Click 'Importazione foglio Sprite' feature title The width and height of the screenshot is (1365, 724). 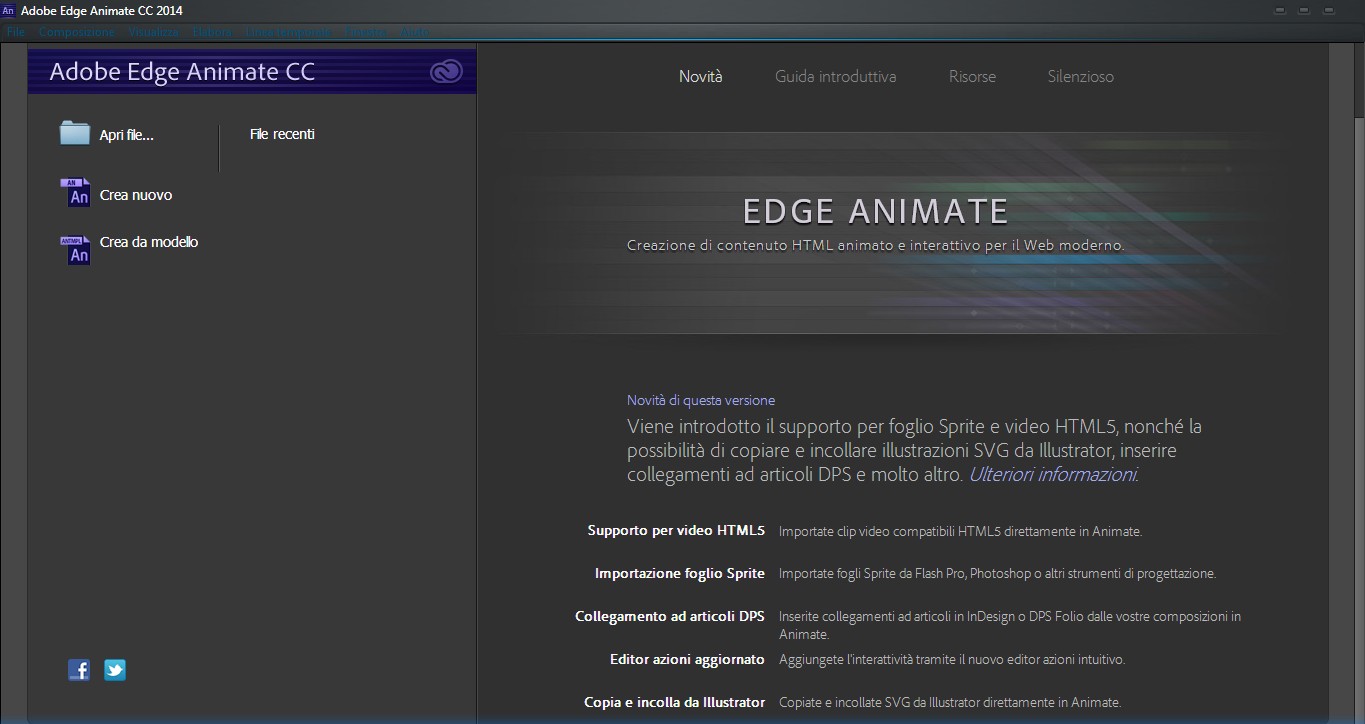click(680, 573)
